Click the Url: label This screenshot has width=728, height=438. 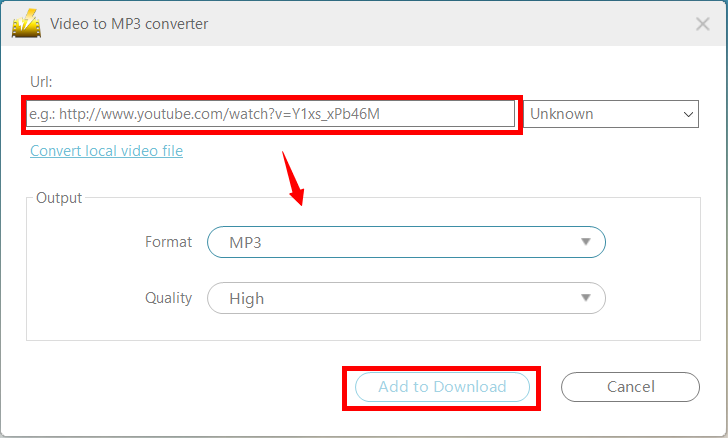41,80
